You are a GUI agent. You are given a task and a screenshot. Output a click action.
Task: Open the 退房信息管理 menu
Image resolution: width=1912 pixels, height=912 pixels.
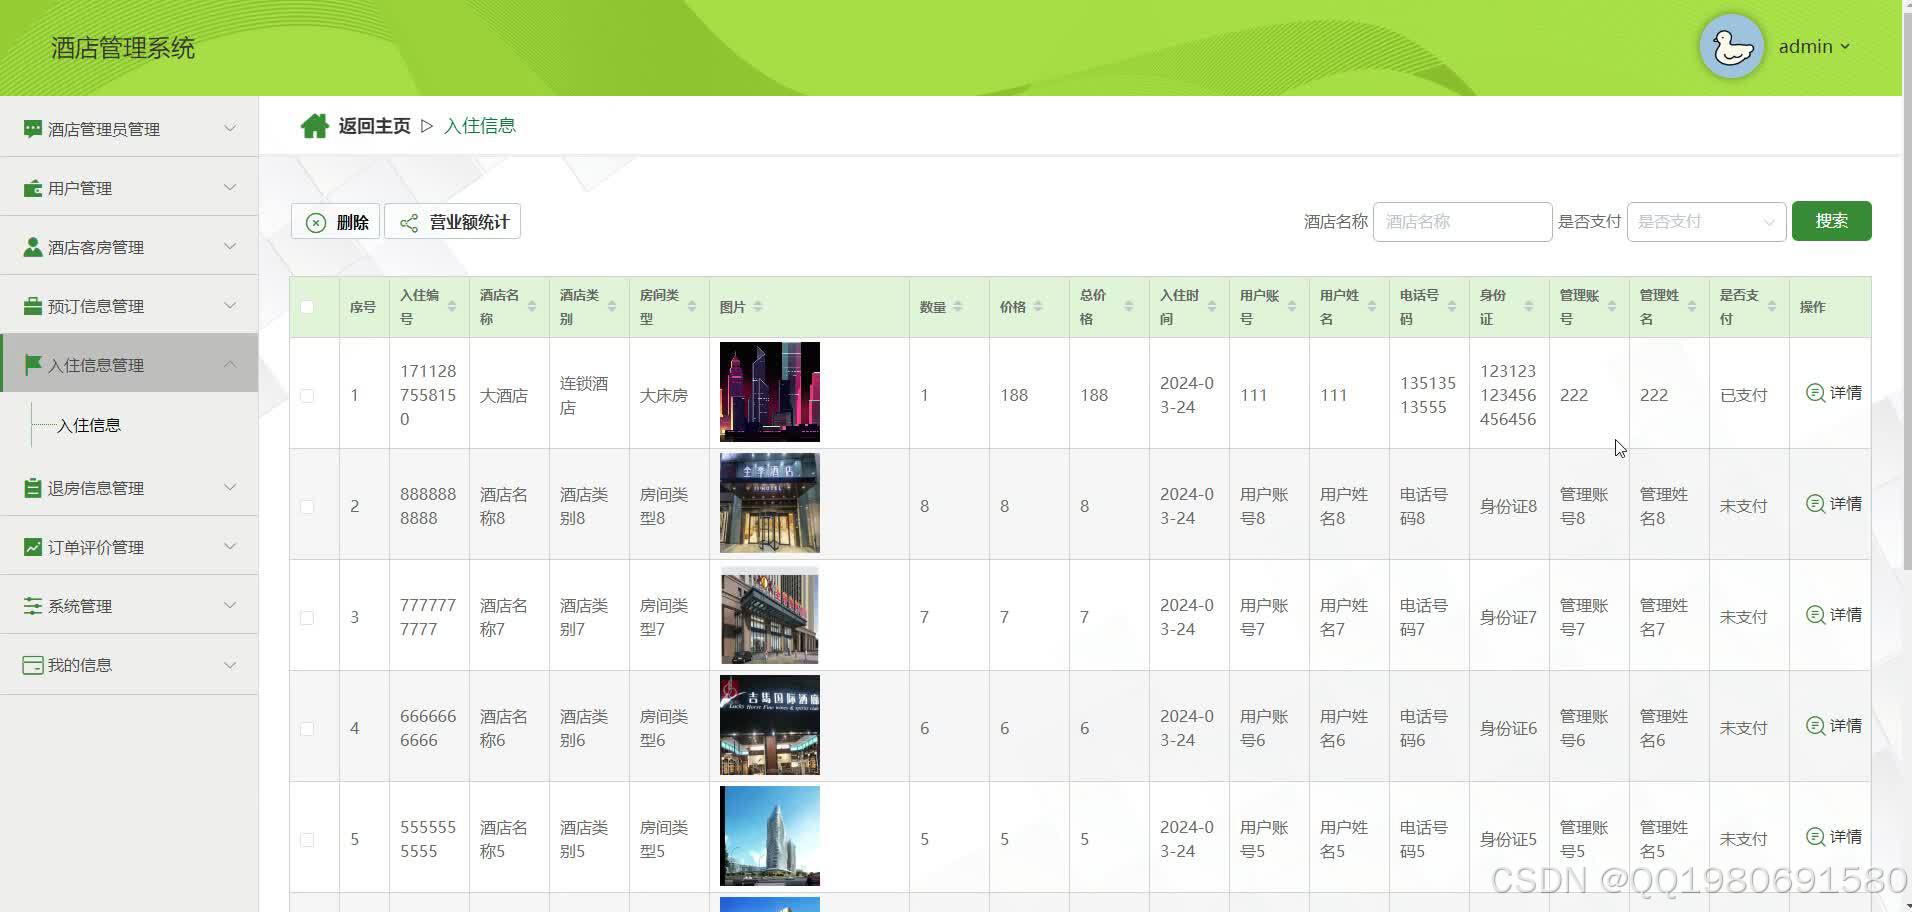(x=129, y=488)
